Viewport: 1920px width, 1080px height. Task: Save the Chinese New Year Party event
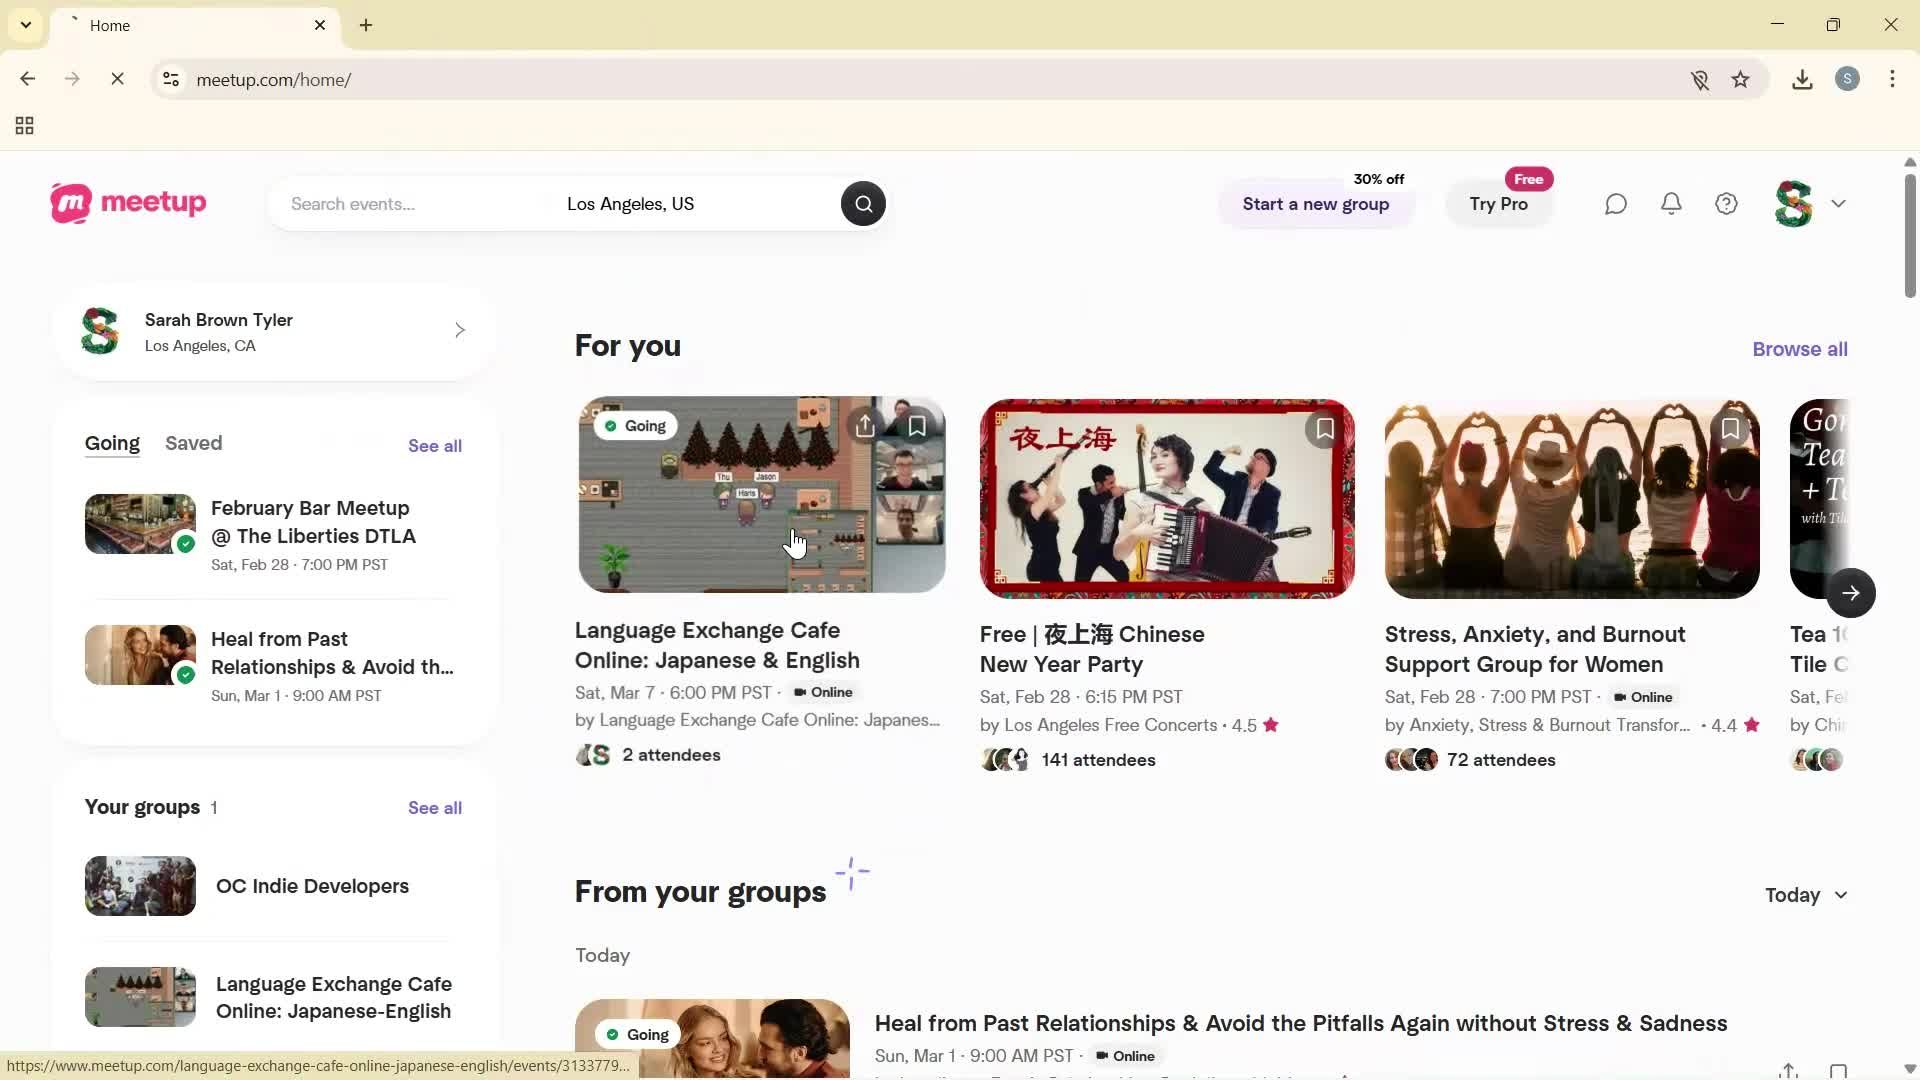point(1324,430)
